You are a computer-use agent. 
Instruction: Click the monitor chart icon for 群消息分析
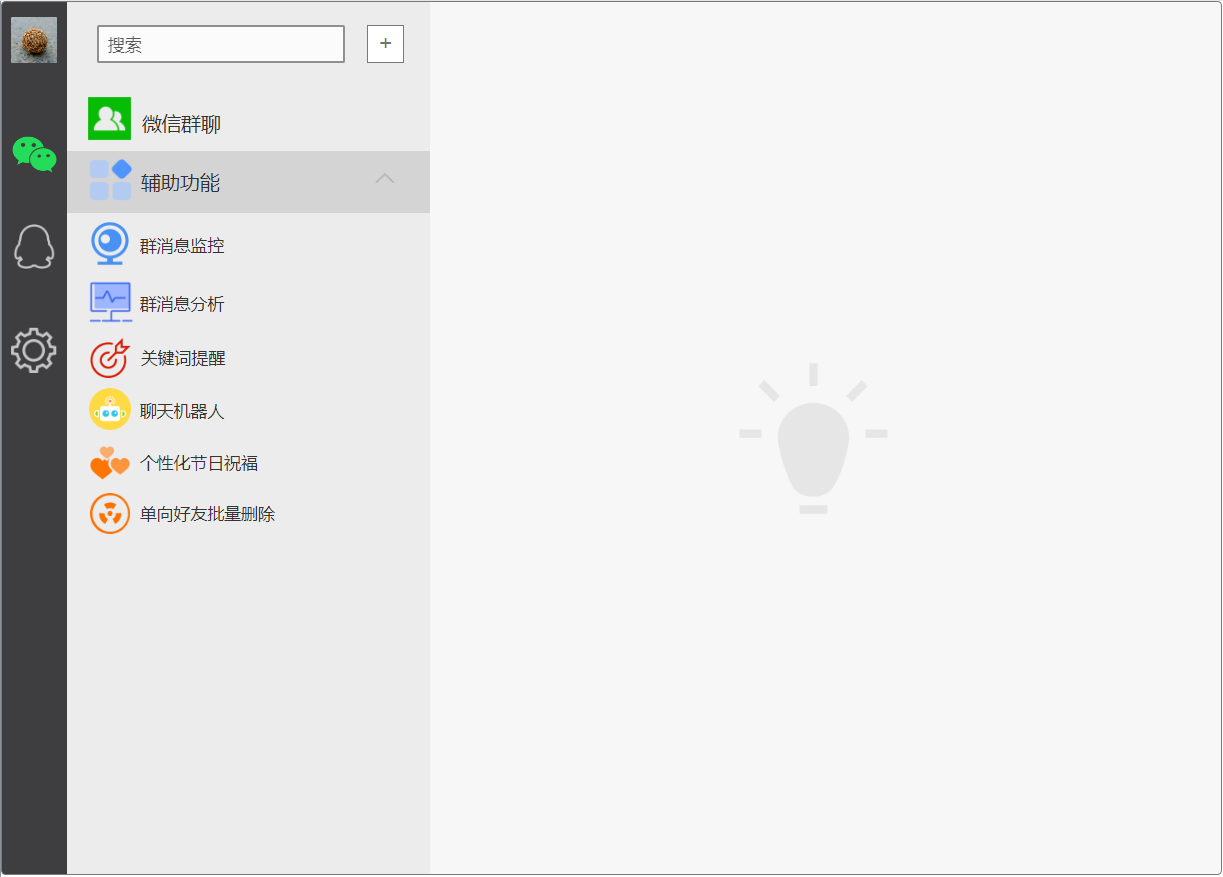coord(110,302)
